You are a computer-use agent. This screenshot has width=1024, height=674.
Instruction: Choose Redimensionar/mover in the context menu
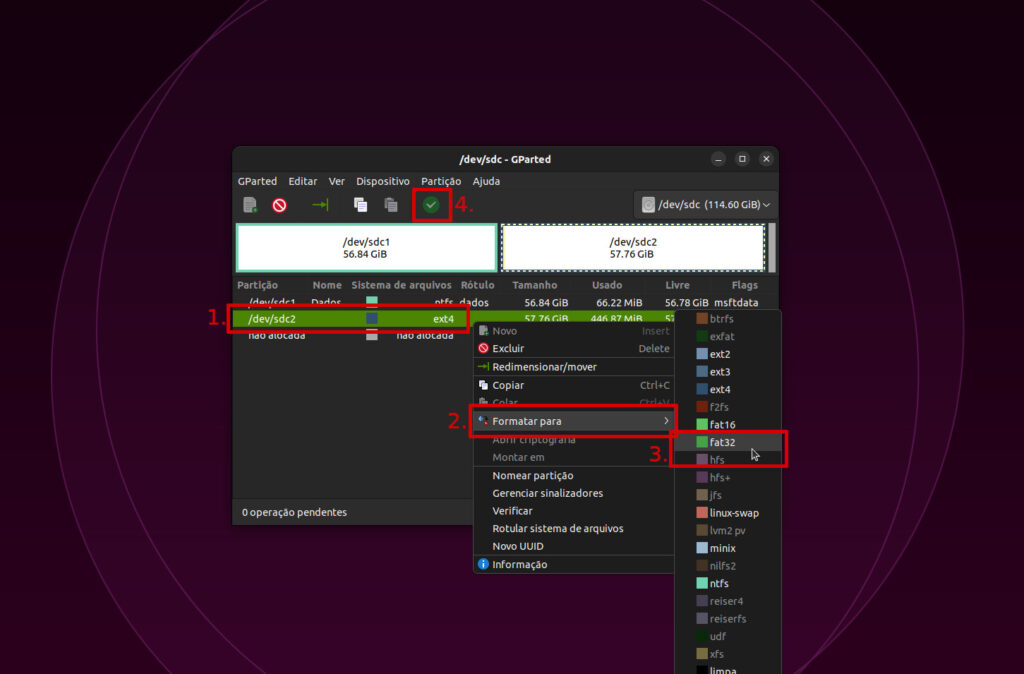pyautogui.click(x=574, y=367)
